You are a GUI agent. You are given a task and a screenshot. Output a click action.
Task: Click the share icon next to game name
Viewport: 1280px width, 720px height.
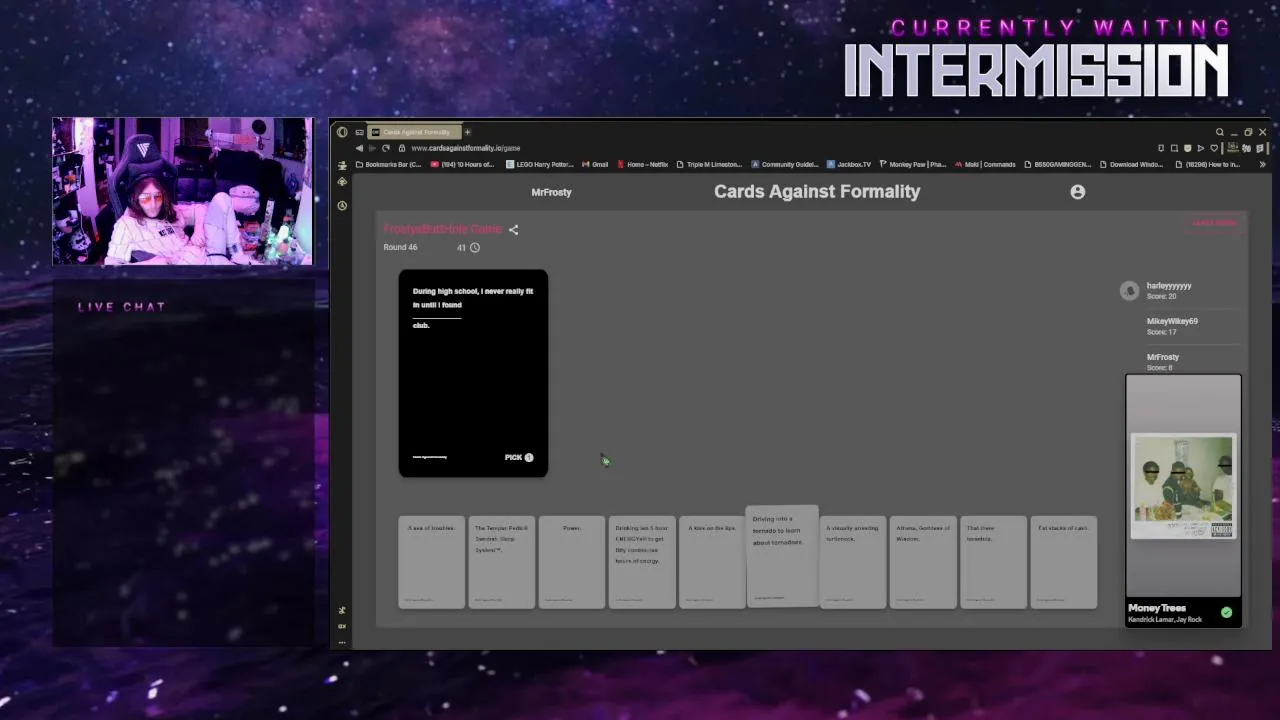[513, 230]
